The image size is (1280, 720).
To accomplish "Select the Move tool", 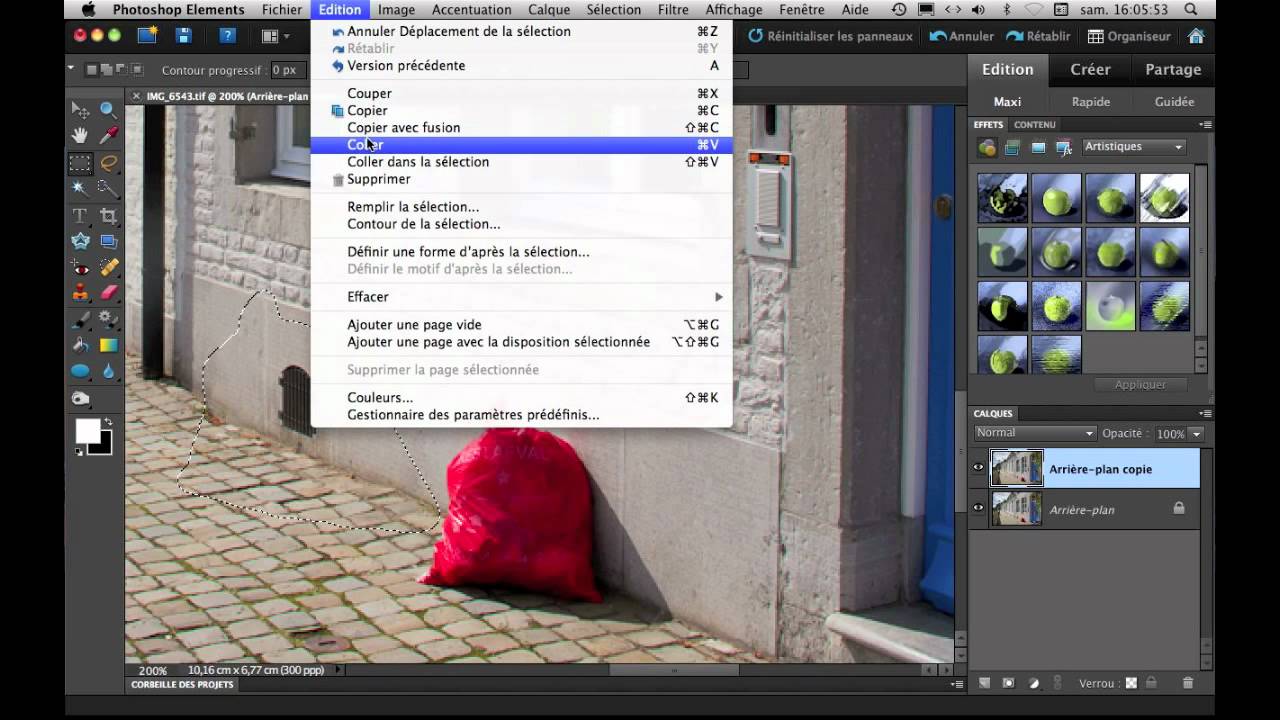I will click(80, 110).
